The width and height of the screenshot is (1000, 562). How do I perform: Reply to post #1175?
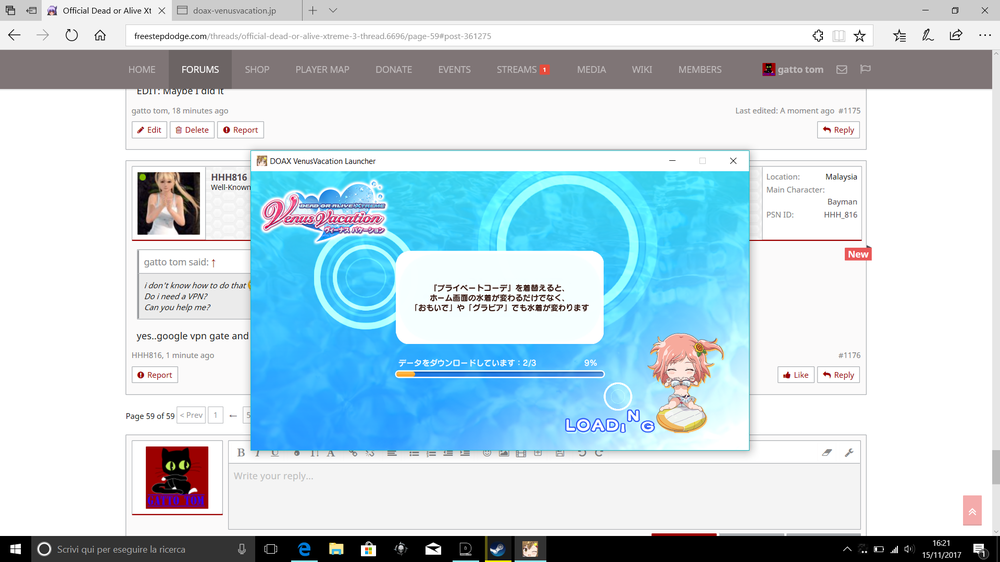coord(838,129)
